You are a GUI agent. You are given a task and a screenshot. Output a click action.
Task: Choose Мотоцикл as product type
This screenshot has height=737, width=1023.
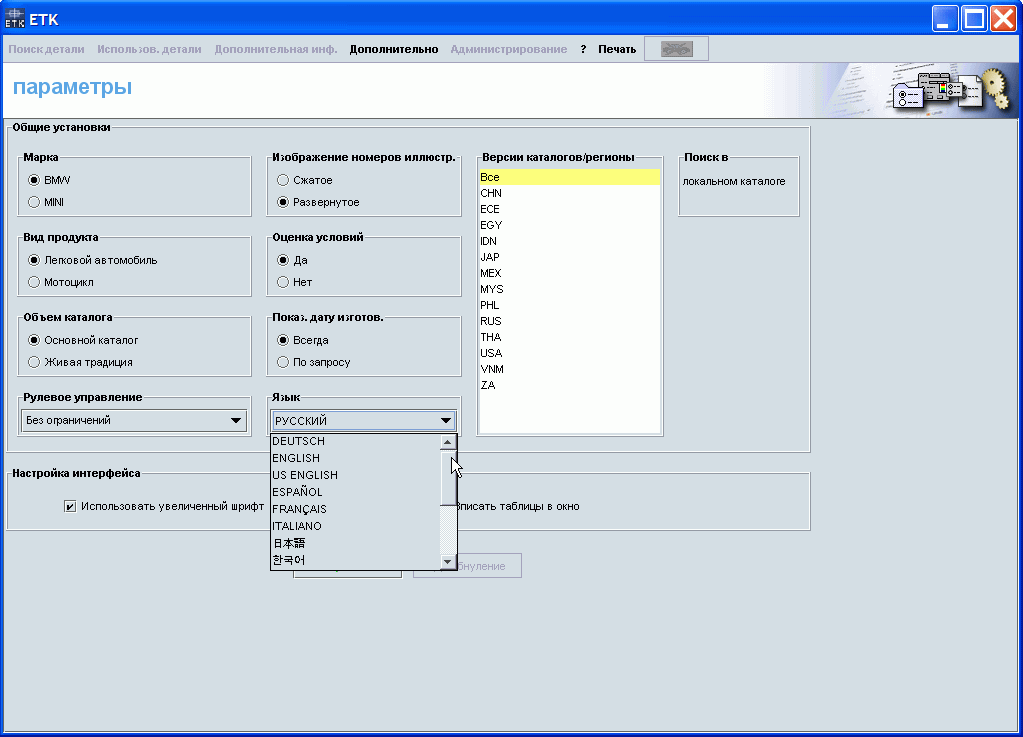pyautogui.click(x=34, y=282)
